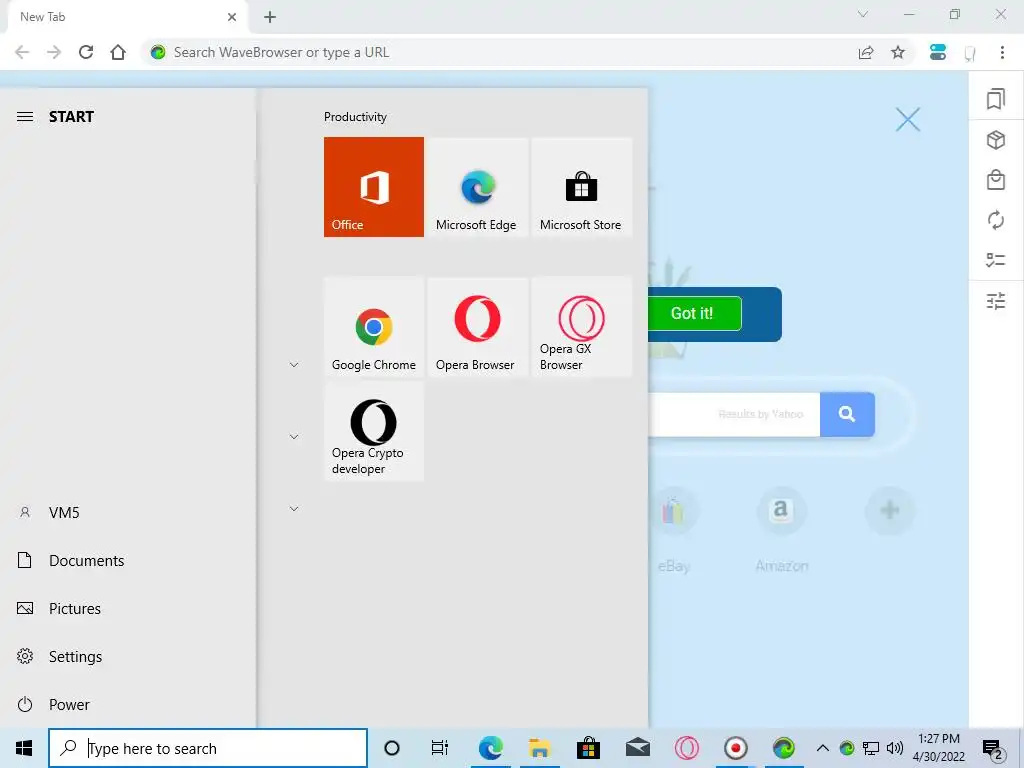The image size is (1024, 768).
Task: Open the checklist sidebar icon
Action: pos(996,260)
